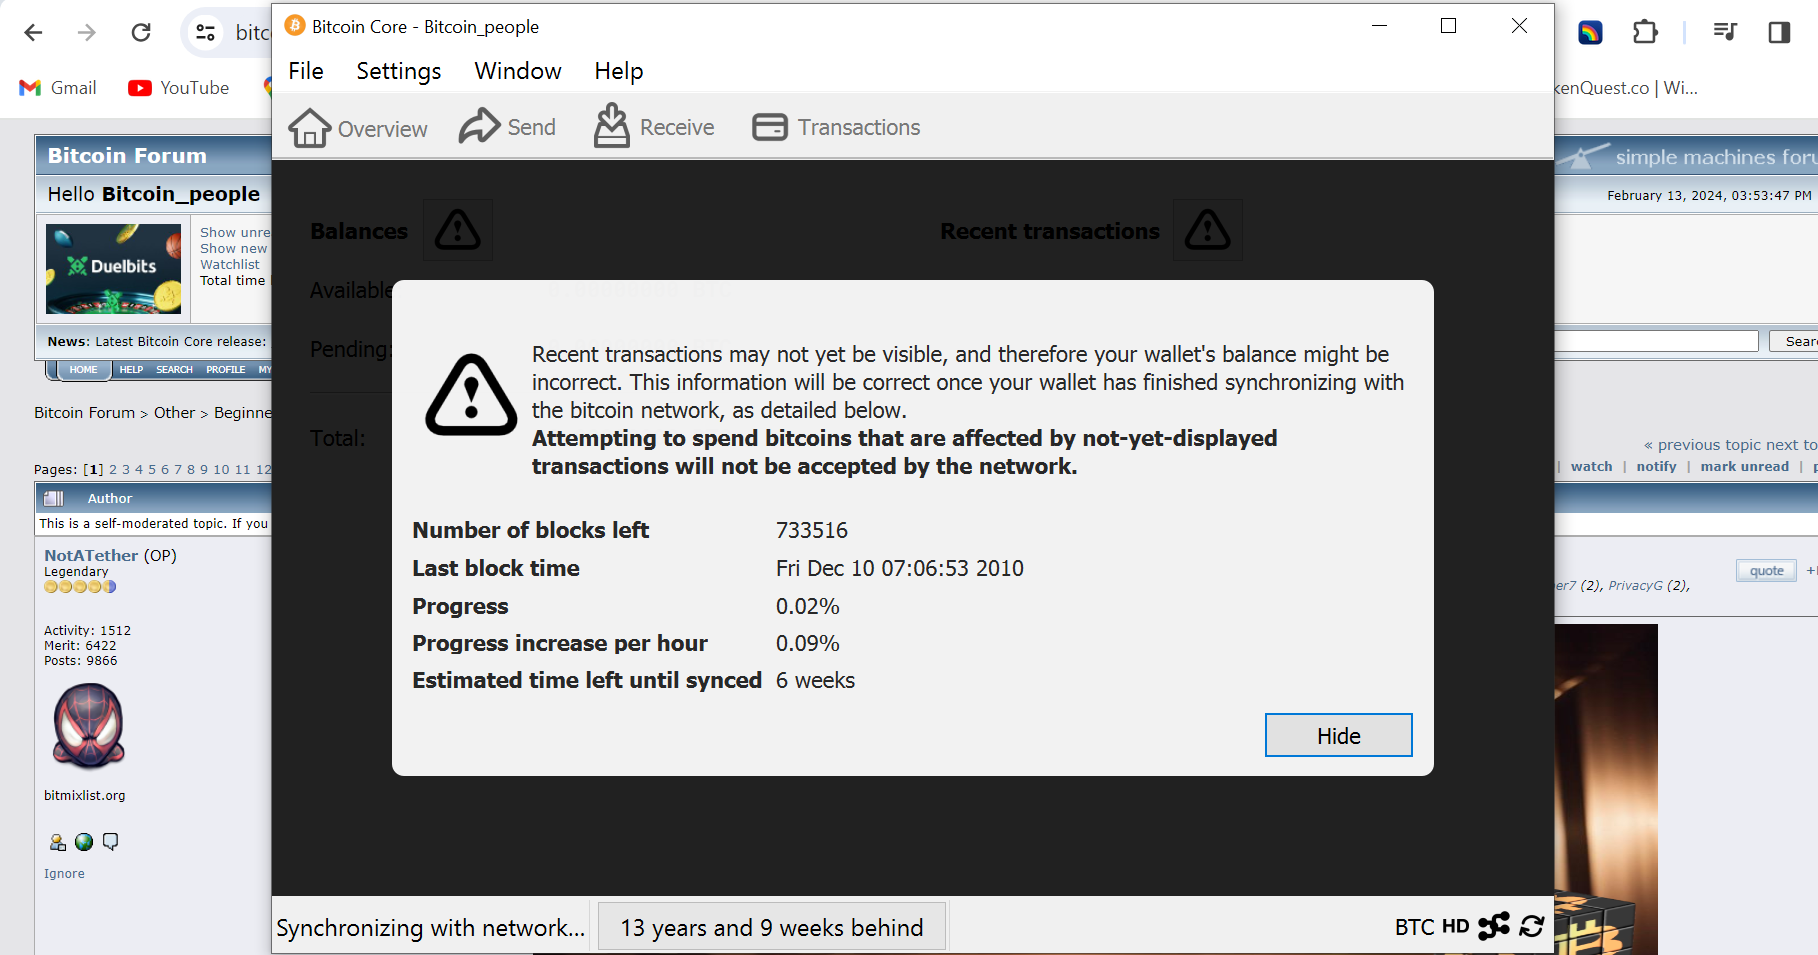Select the Send arrow toolbar icon
This screenshot has height=955, width=1818.
point(479,126)
